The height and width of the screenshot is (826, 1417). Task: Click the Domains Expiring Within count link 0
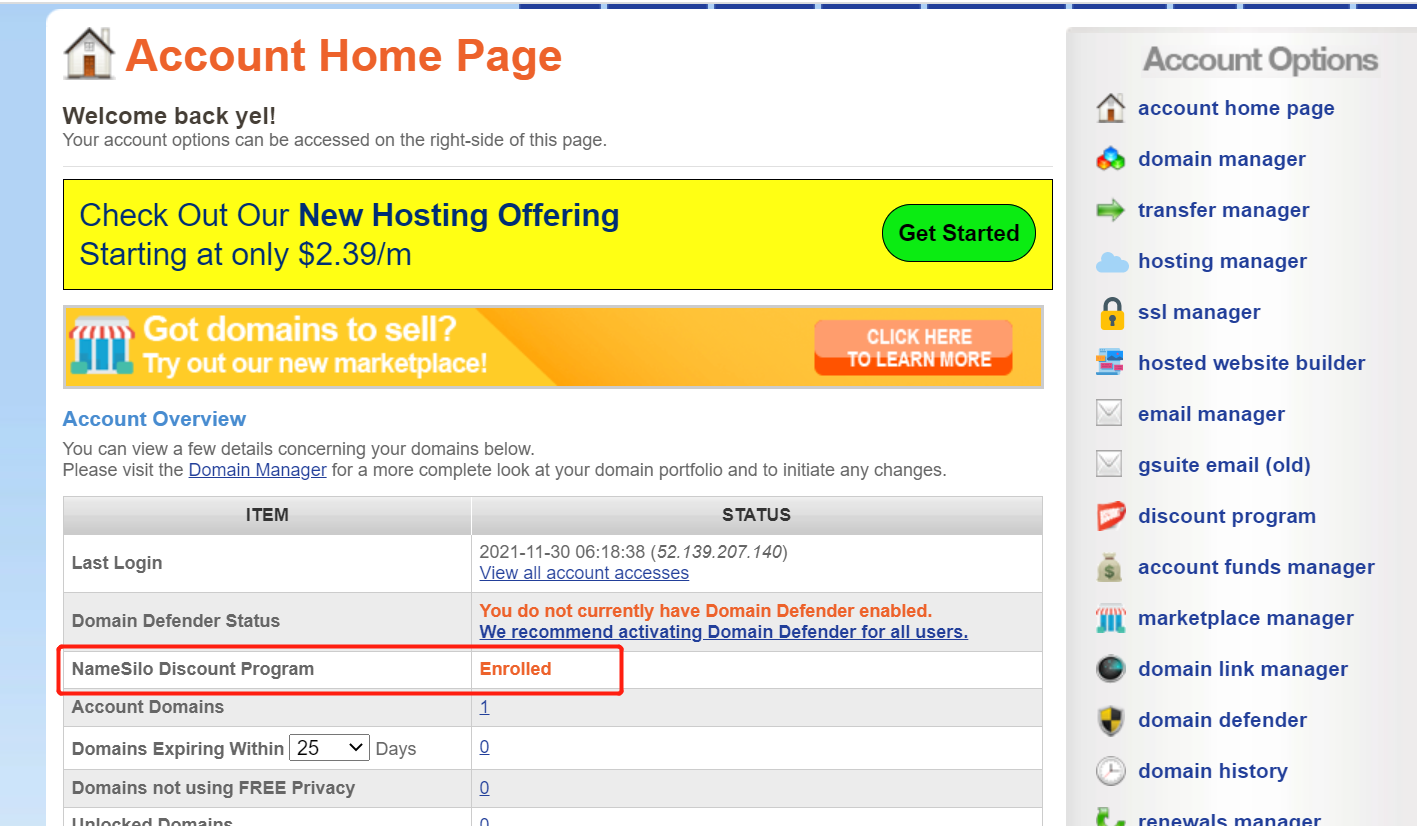click(484, 747)
